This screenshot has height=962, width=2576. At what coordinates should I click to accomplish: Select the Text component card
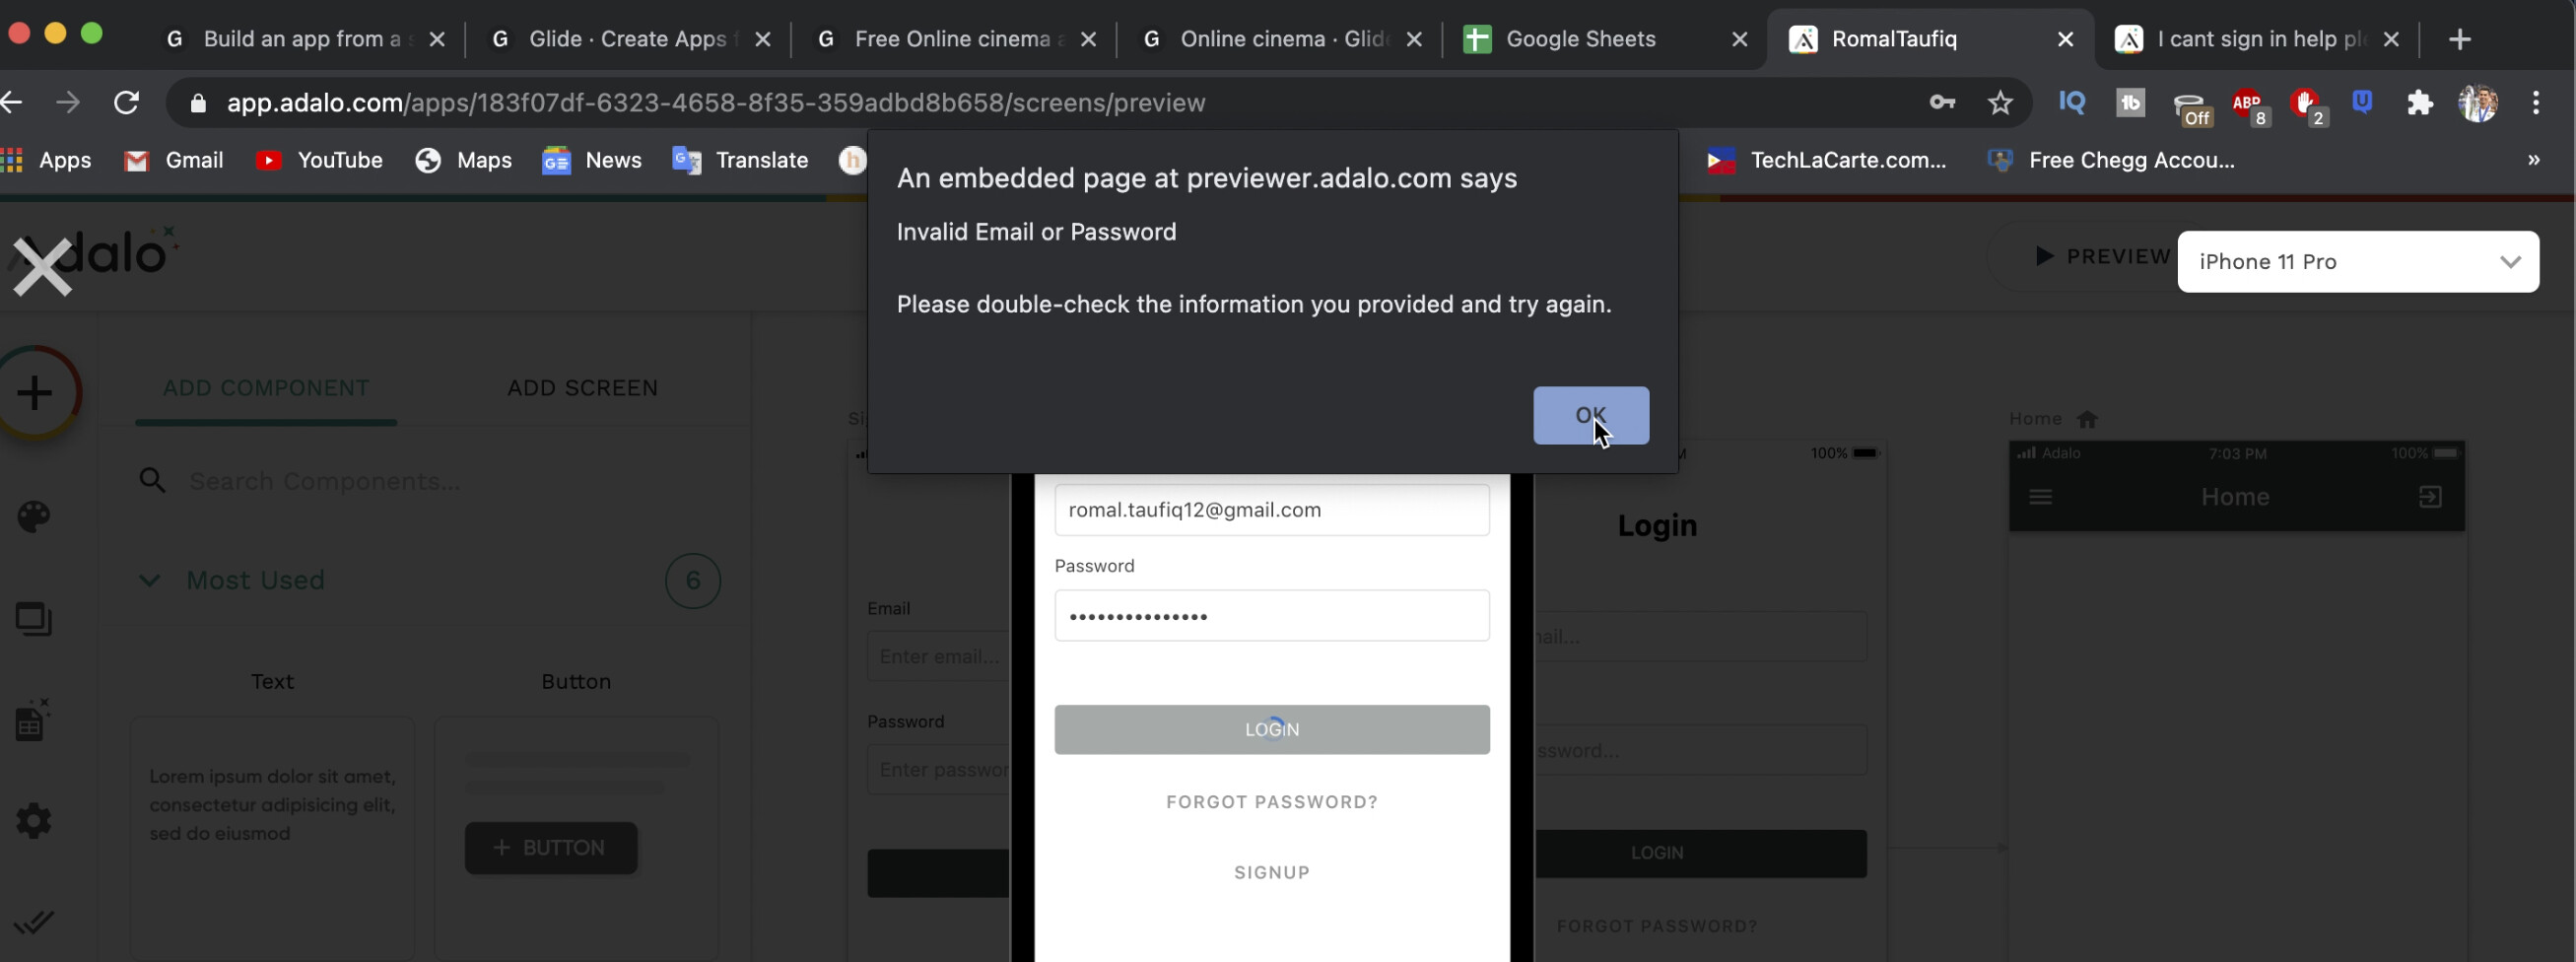[x=272, y=838]
